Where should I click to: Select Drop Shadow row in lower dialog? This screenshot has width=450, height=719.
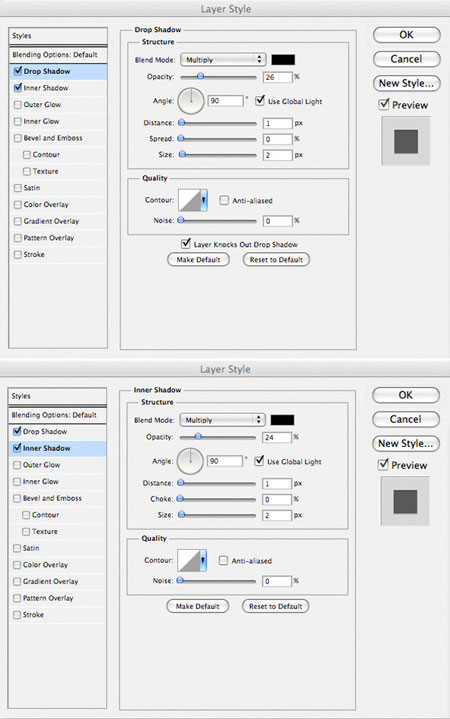tap(57, 431)
